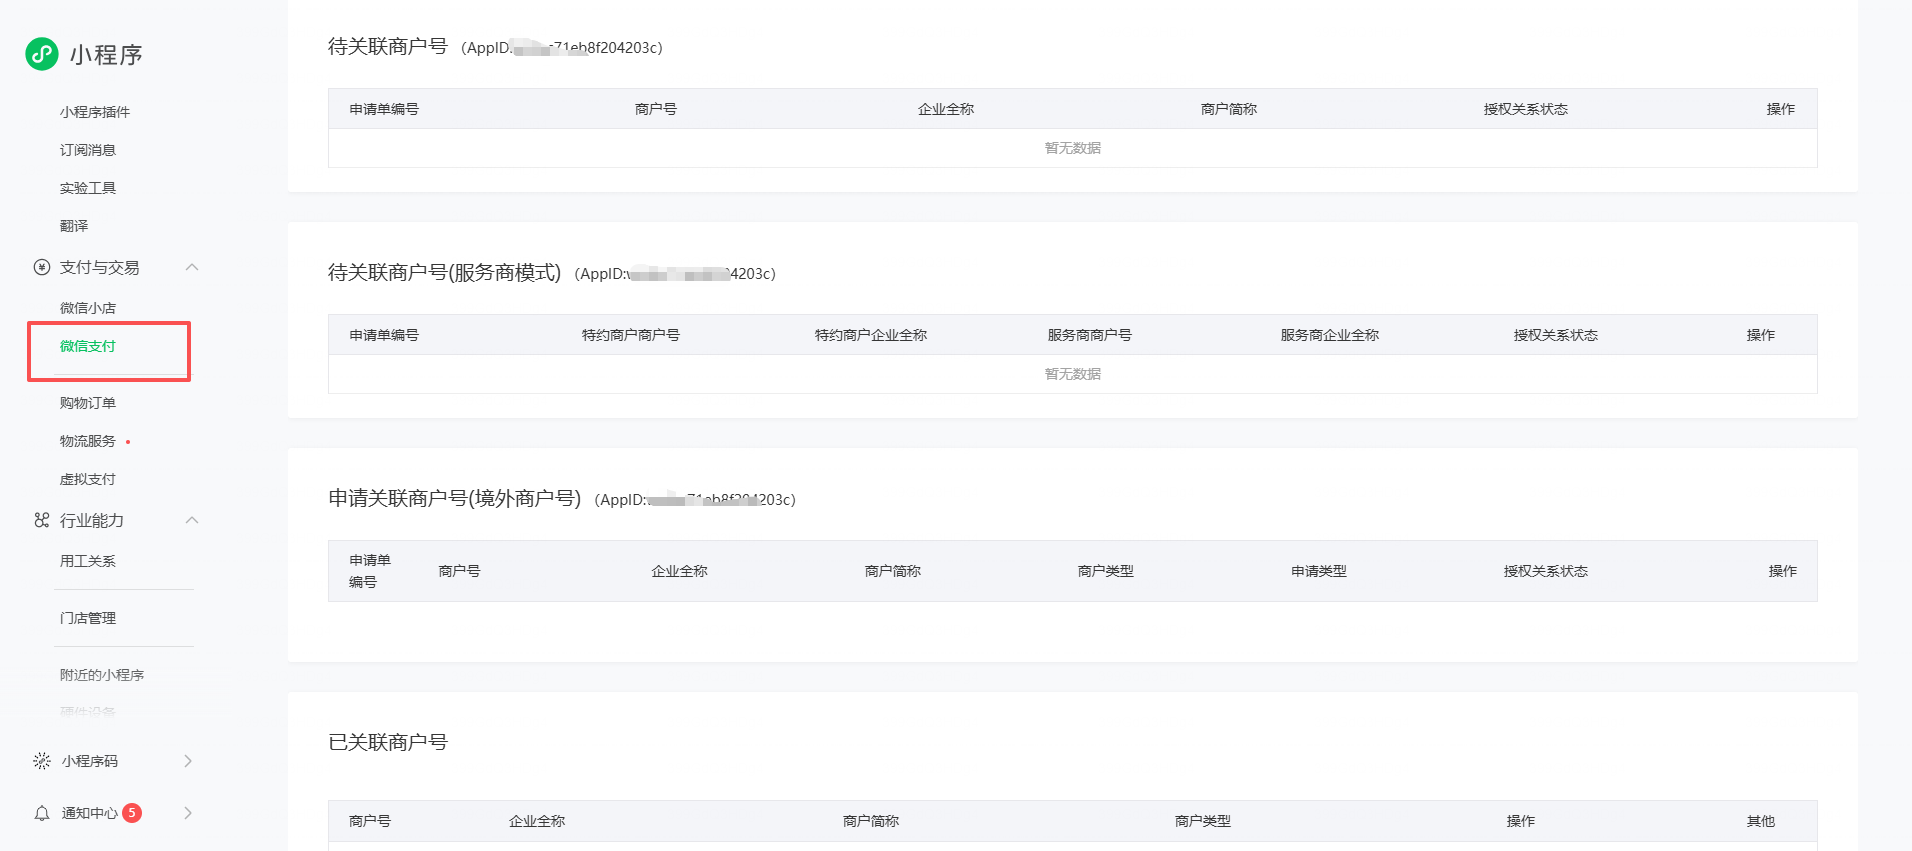Click the 待关联商户号 section heading

pos(388,46)
